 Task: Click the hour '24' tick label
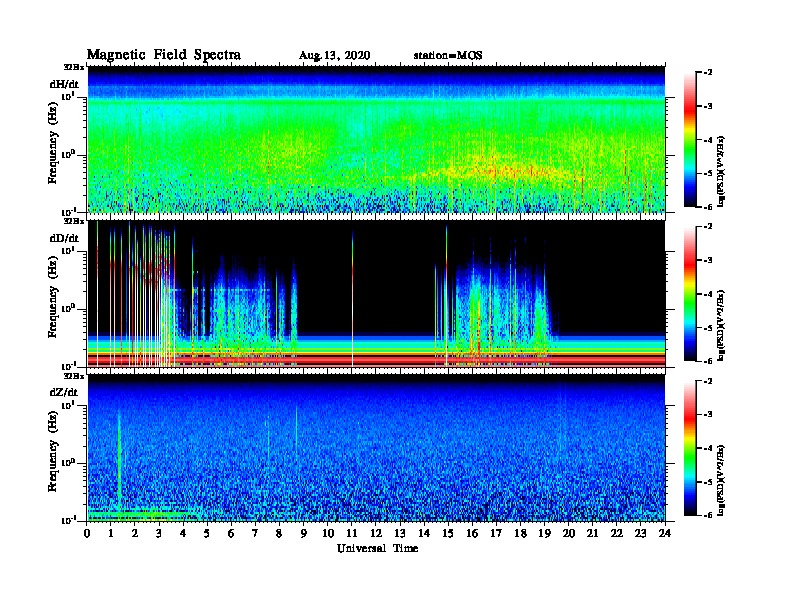[665, 533]
